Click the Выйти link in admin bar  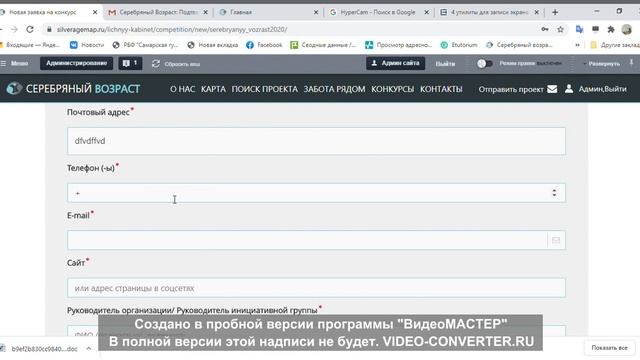[445, 64]
